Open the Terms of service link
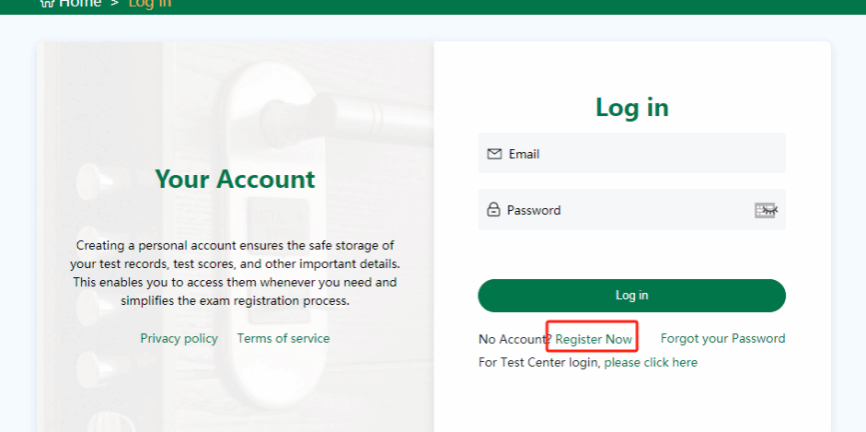The width and height of the screenshot is (866, 432). click(x=283, y=339)
